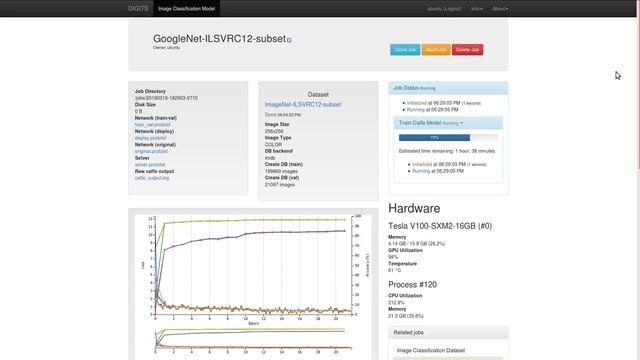Click the 'Hardware' heading
This screenshot has height=360, width=640.
(414, 208)
